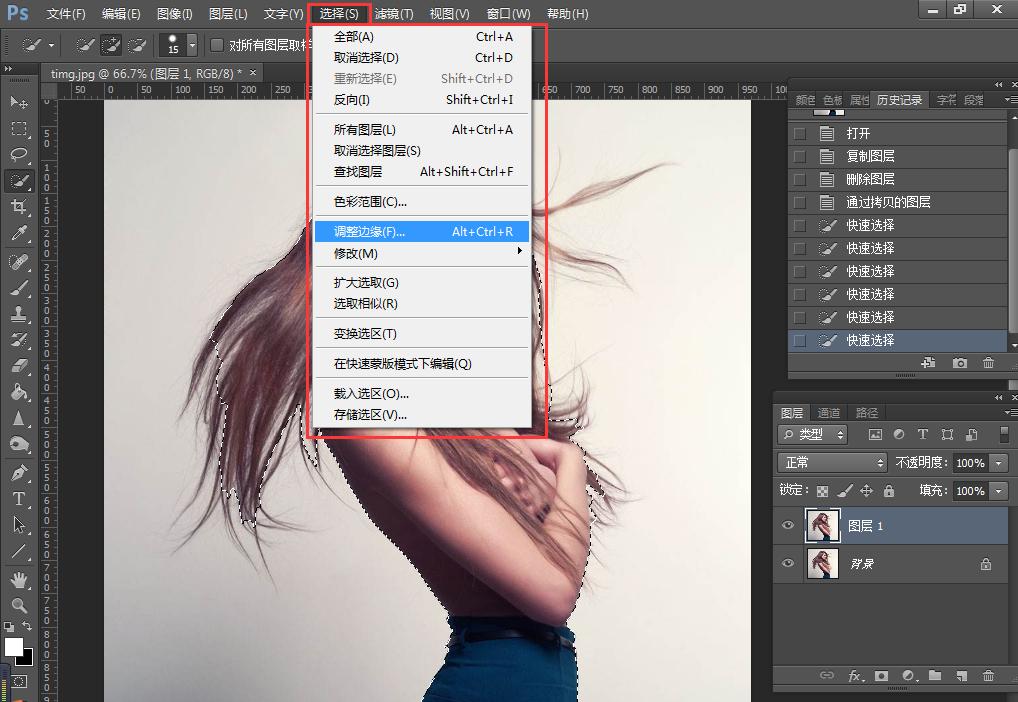Viewport: 1018px width, 702px height.
Task: Enable the 对所有图层取样 checkbox
Action: pos(217,45)
